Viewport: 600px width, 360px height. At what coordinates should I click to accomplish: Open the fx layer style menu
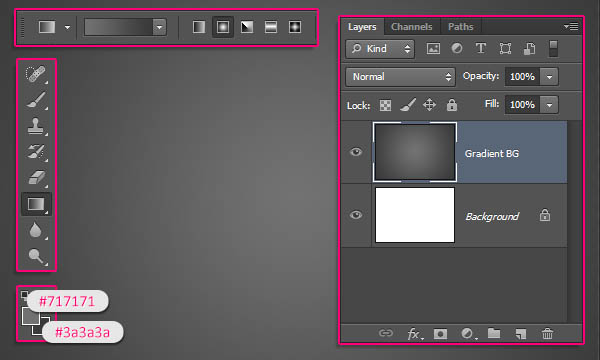pos(415,334)
